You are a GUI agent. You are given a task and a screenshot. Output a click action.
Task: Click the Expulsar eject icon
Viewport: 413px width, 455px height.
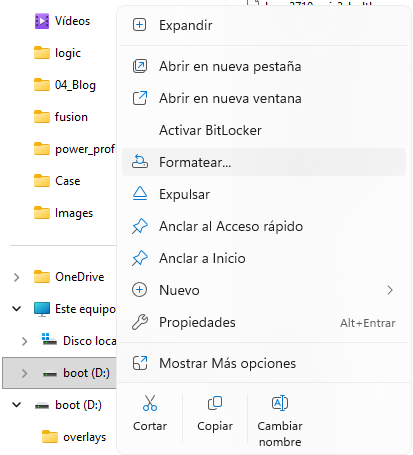click(x=140, y=194)
